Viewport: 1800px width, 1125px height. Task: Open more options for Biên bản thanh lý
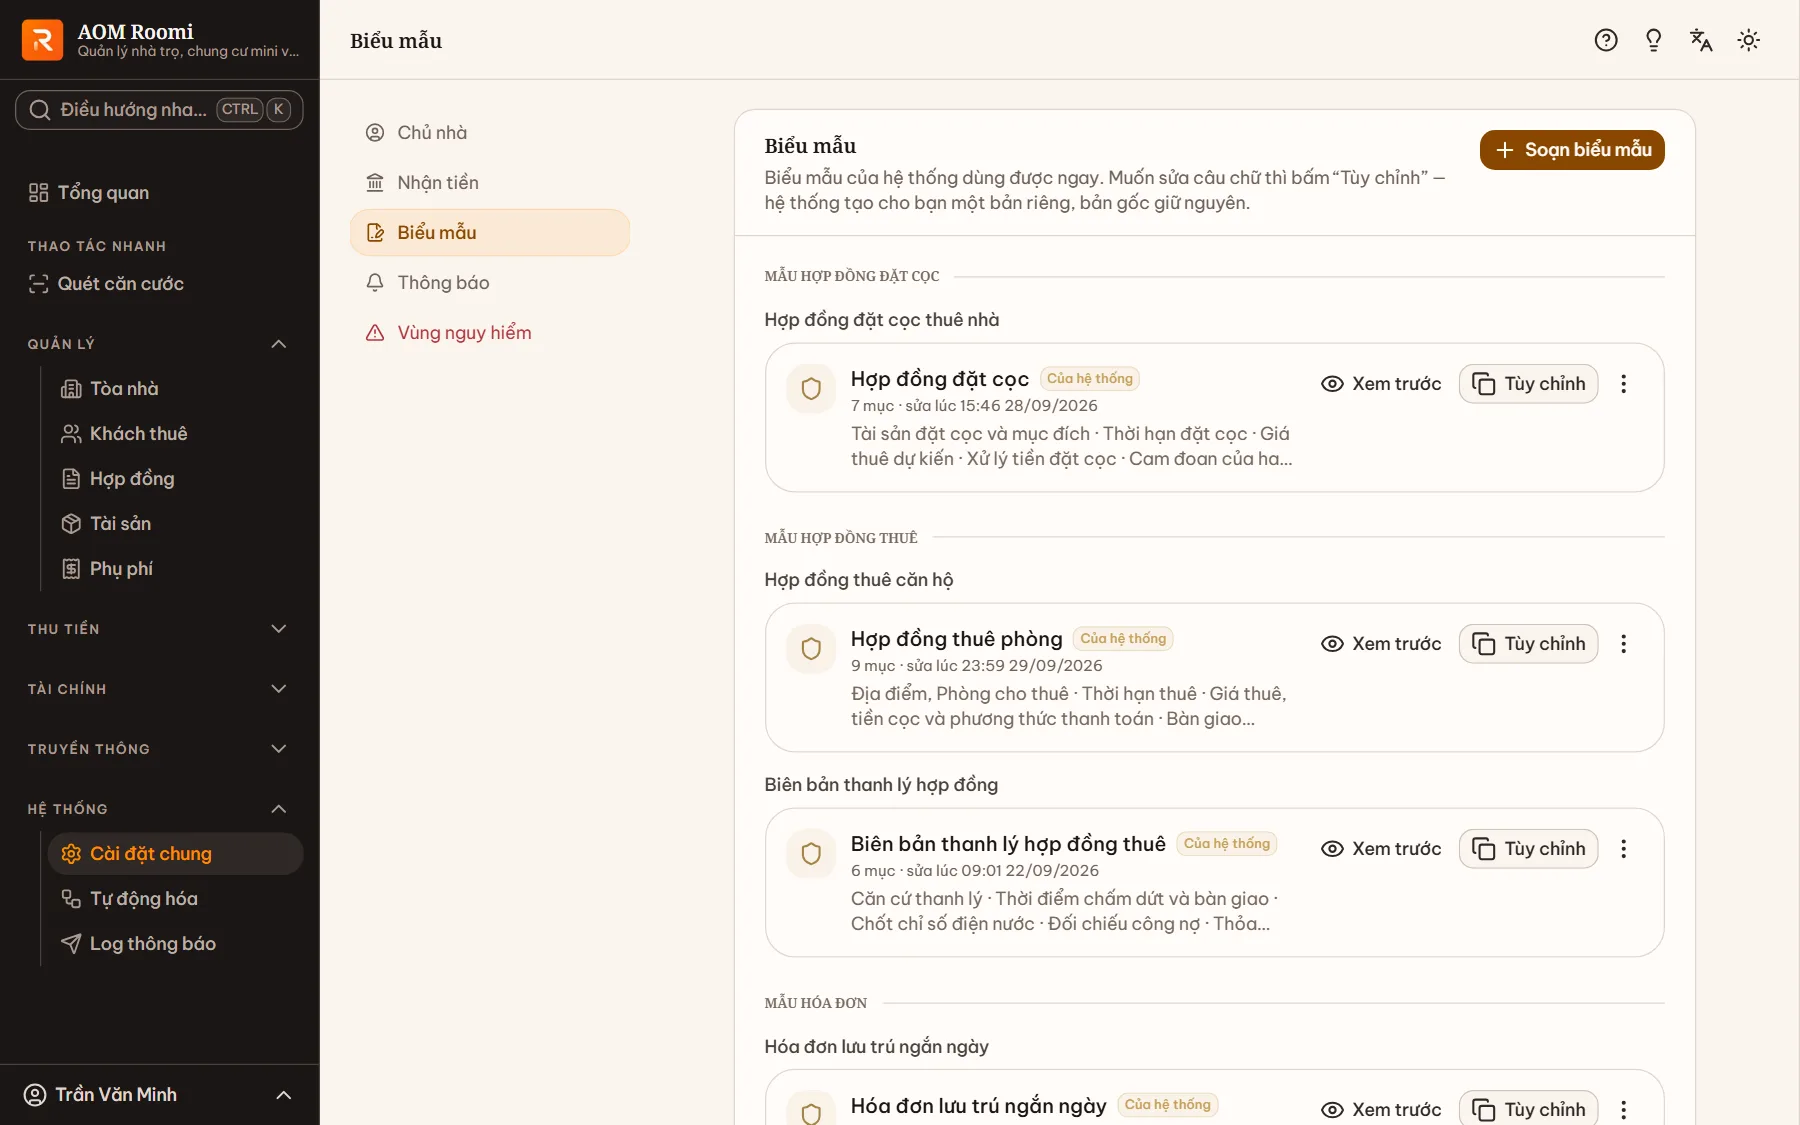pyautogui.click(x=1624, y=849)
